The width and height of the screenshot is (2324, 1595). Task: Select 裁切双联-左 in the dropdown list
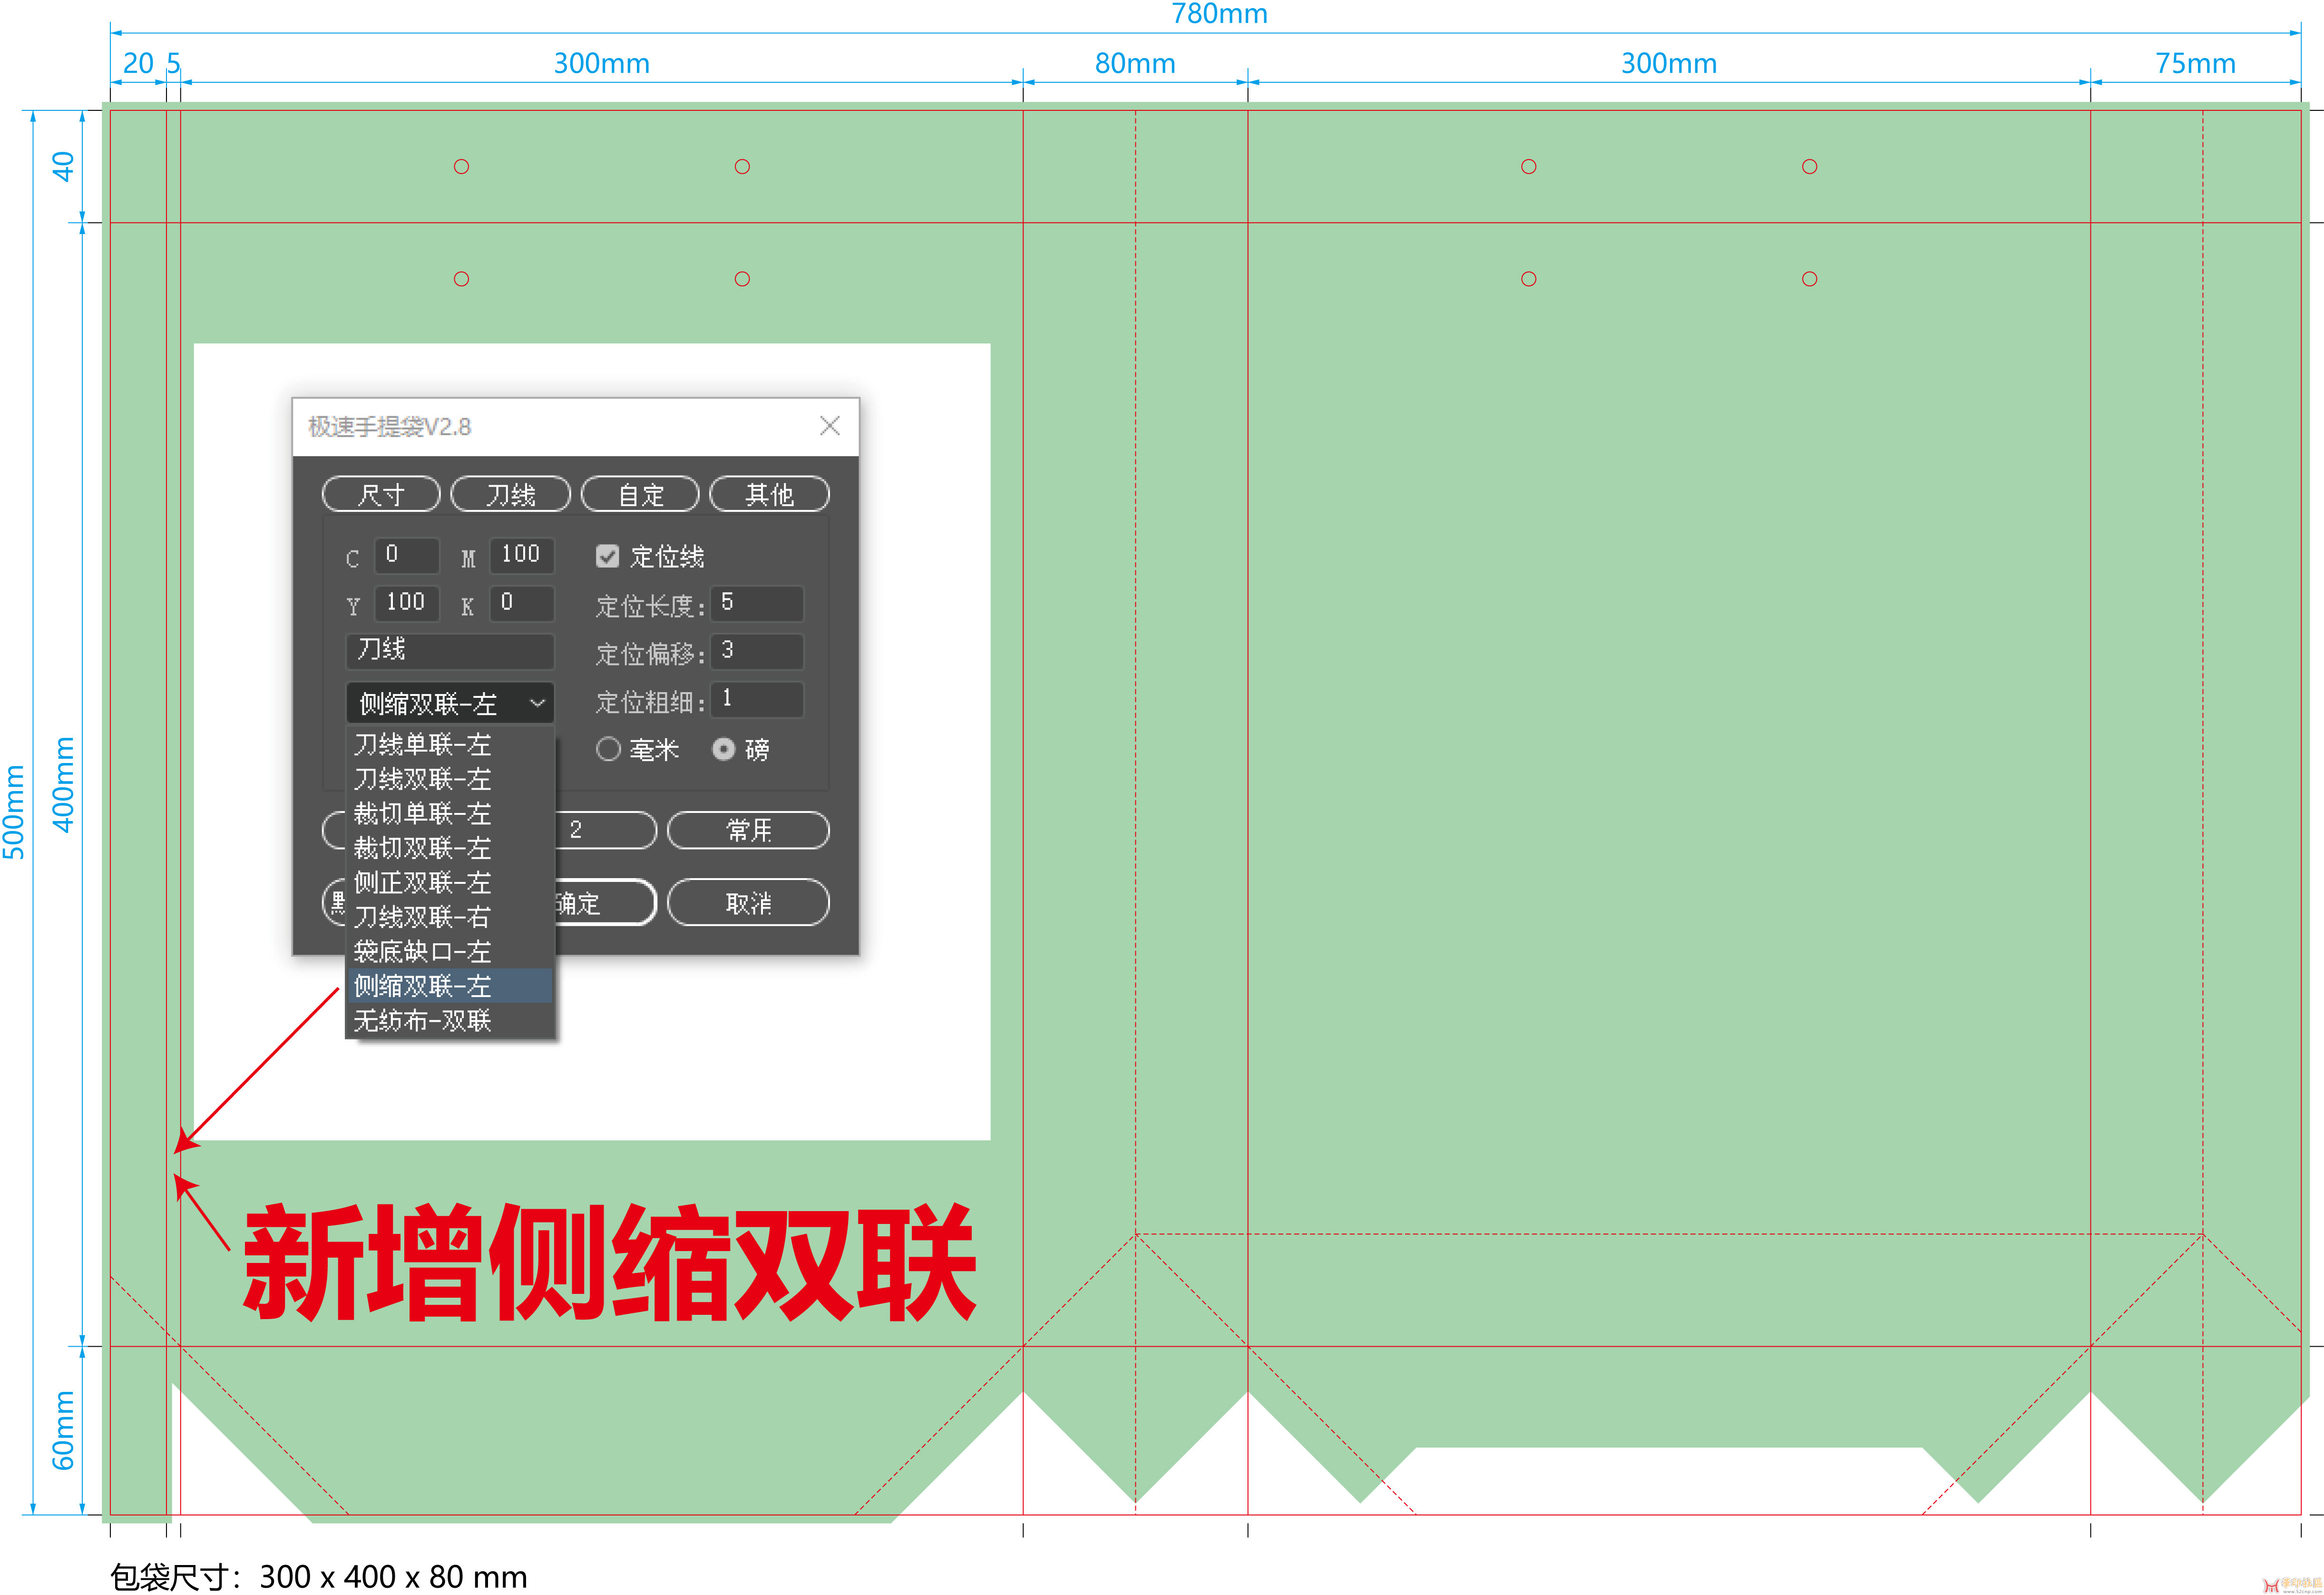[x=424, y=848]
